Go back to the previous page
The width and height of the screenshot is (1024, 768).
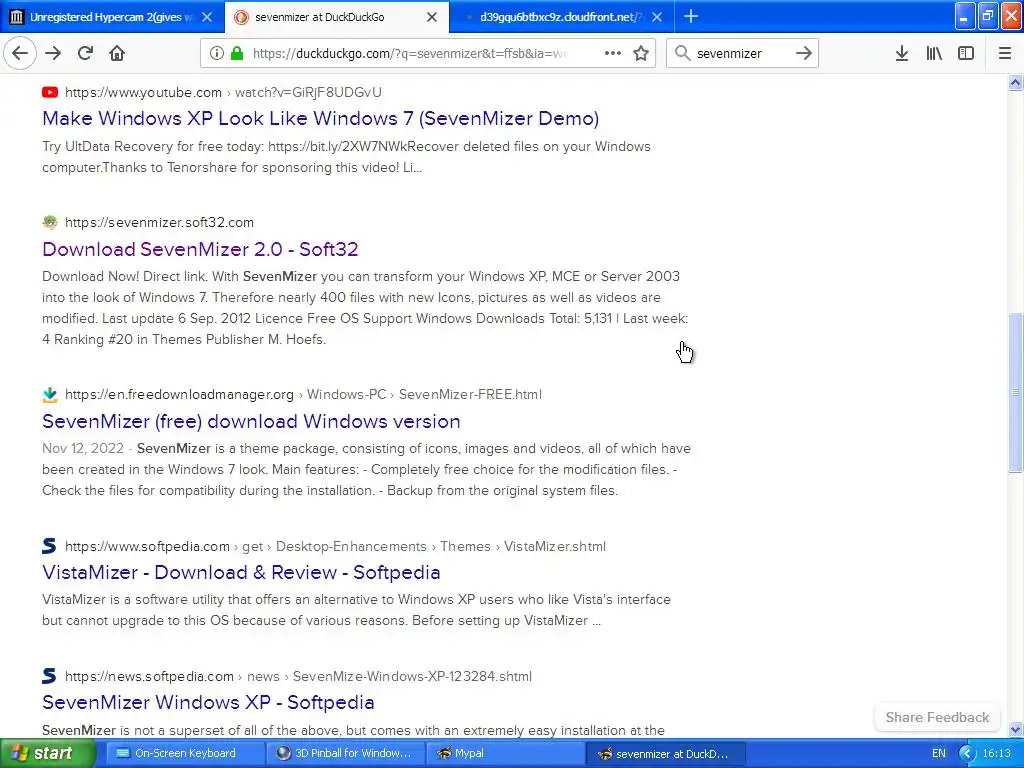20,53
